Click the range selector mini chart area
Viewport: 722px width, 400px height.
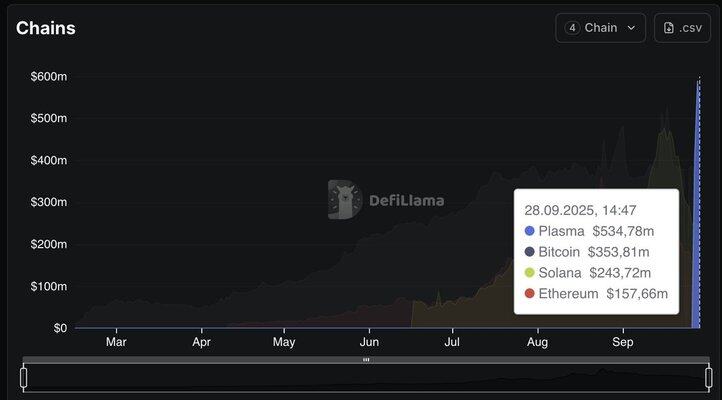pos(366,377)
